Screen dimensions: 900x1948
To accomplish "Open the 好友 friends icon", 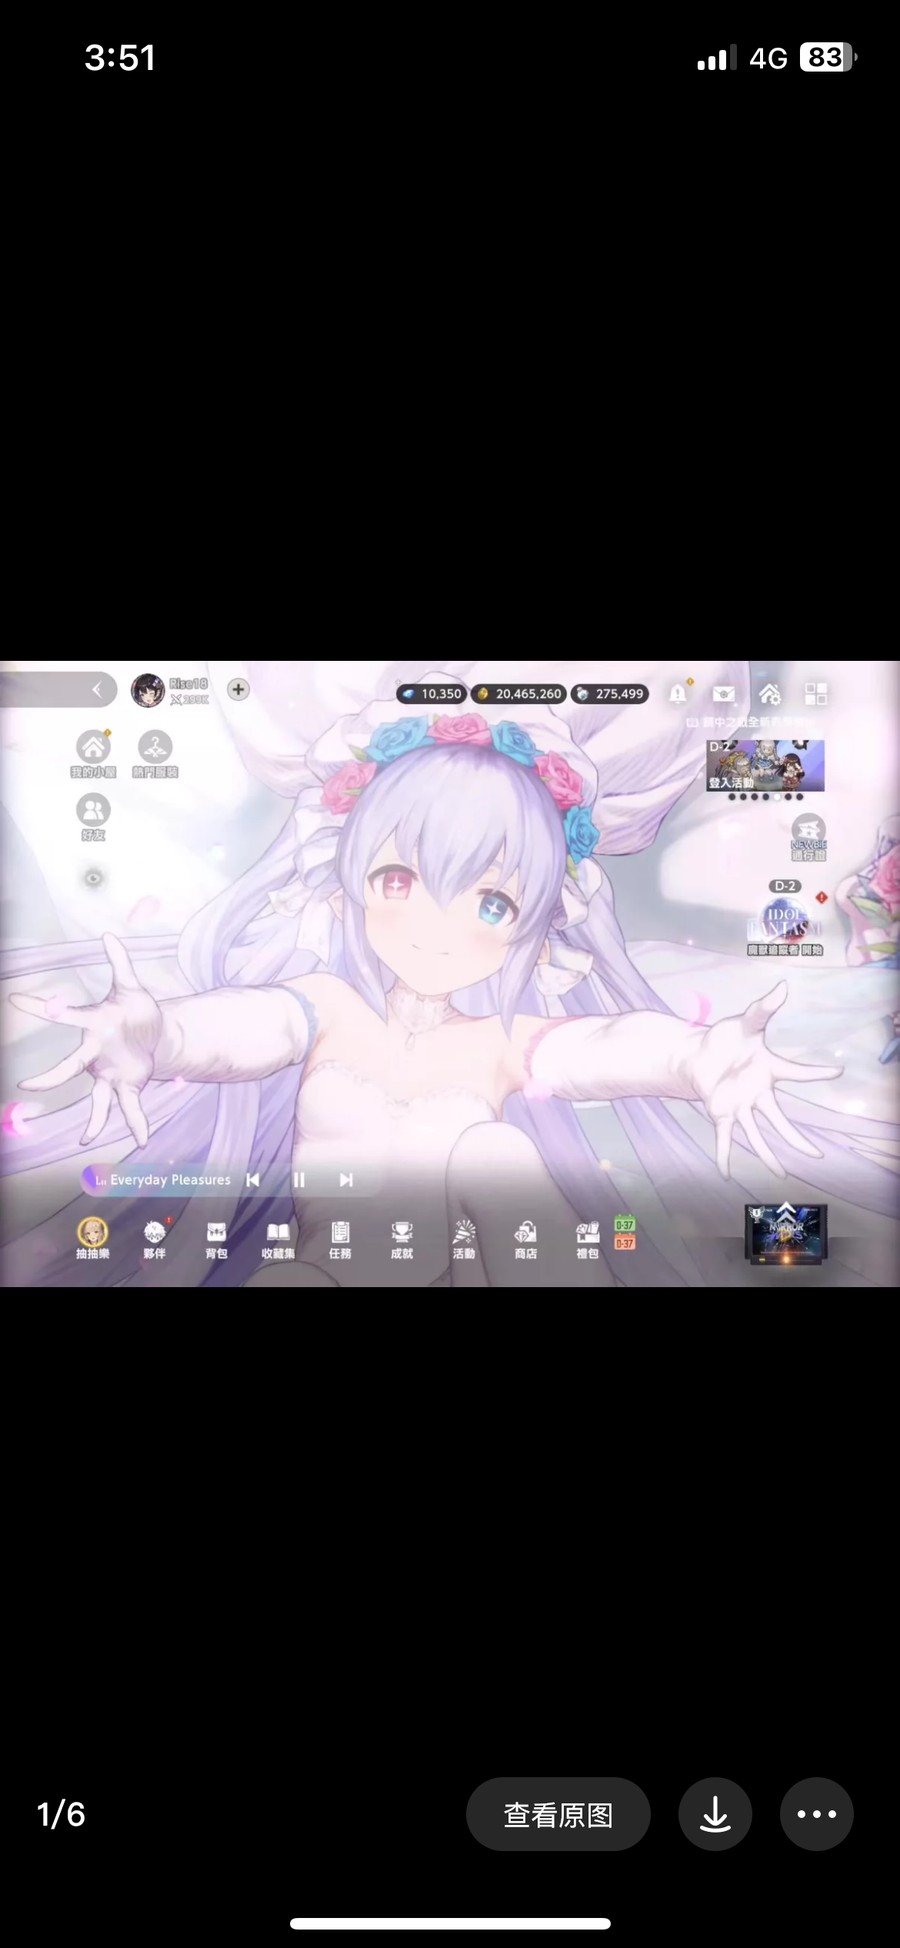I will coord(93,817).
